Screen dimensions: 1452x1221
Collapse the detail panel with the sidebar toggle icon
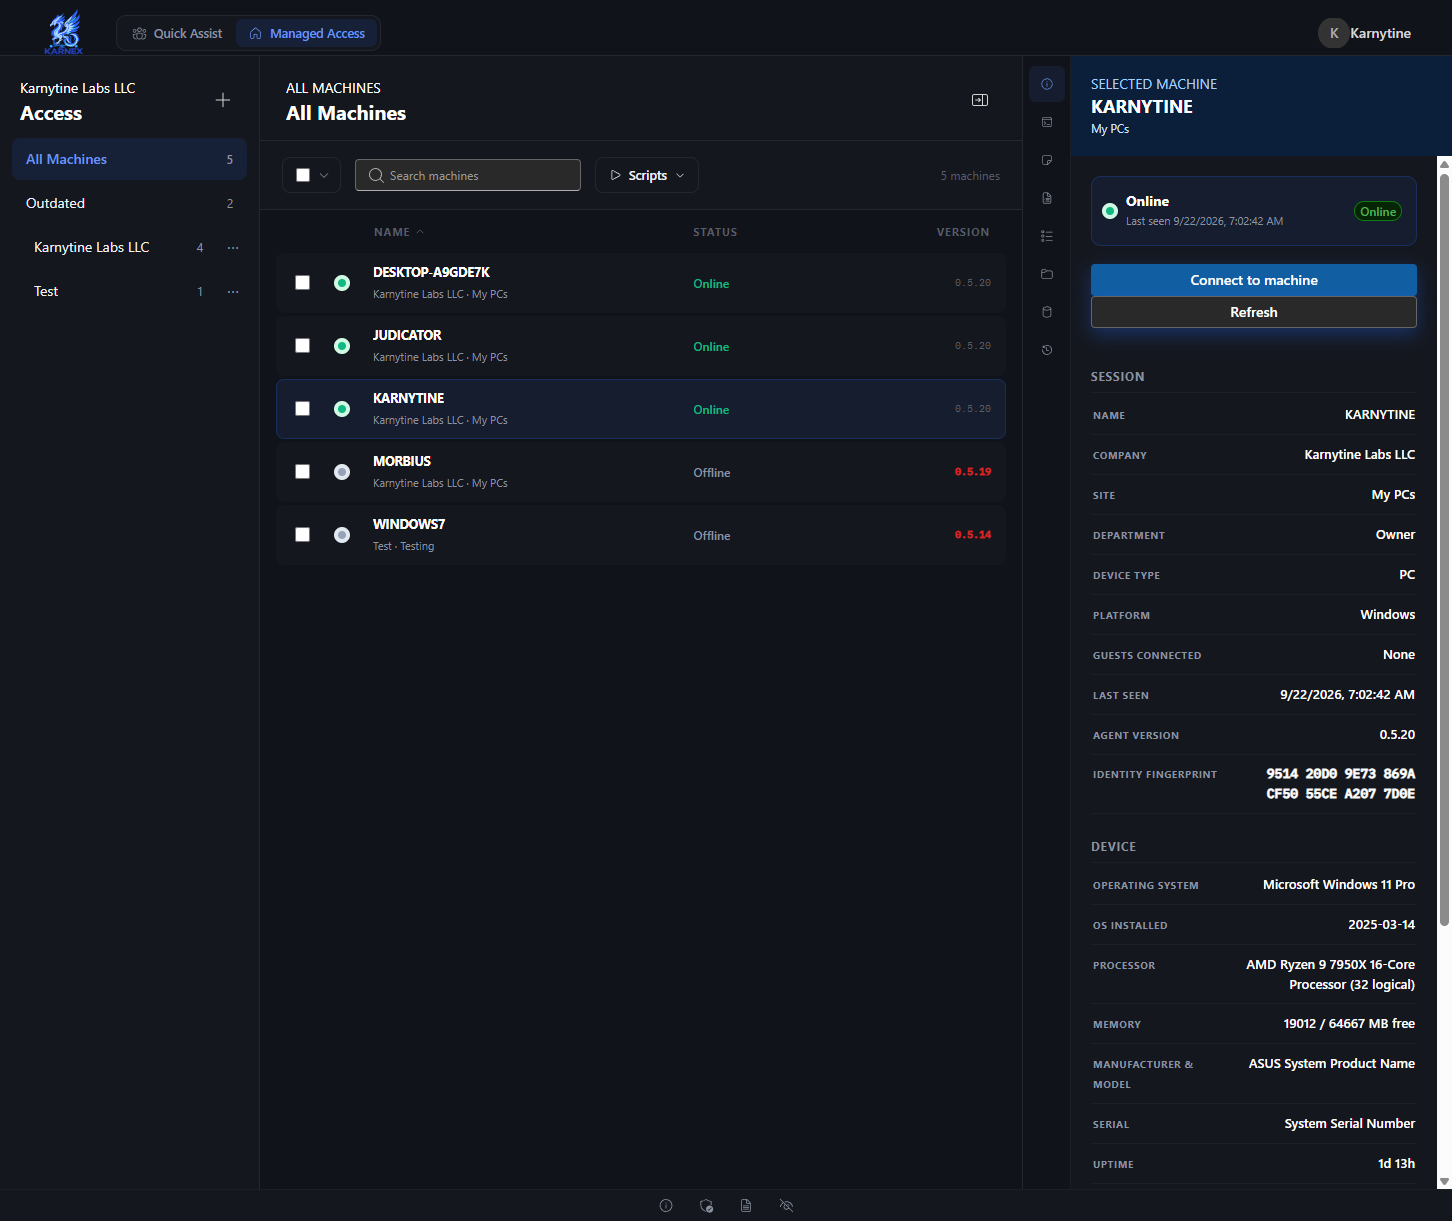point(980,100)
